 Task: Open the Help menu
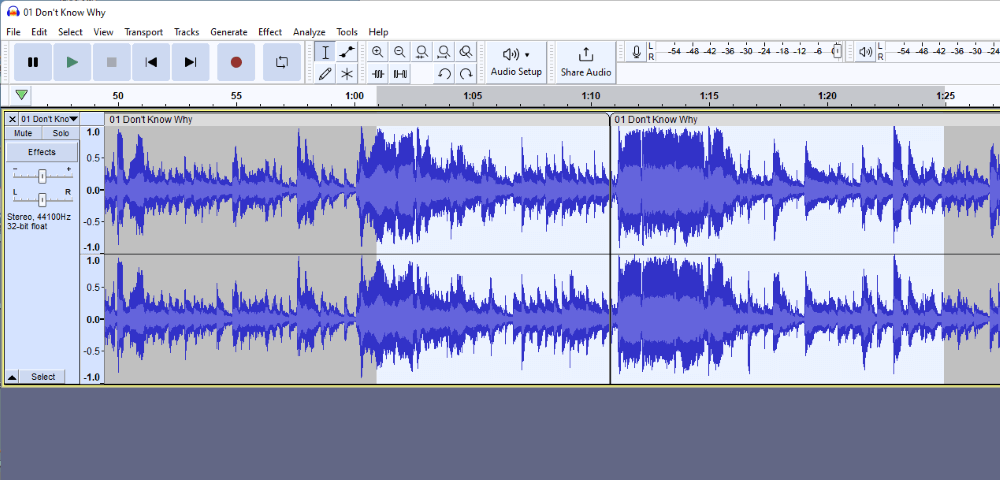coord(378,32)
